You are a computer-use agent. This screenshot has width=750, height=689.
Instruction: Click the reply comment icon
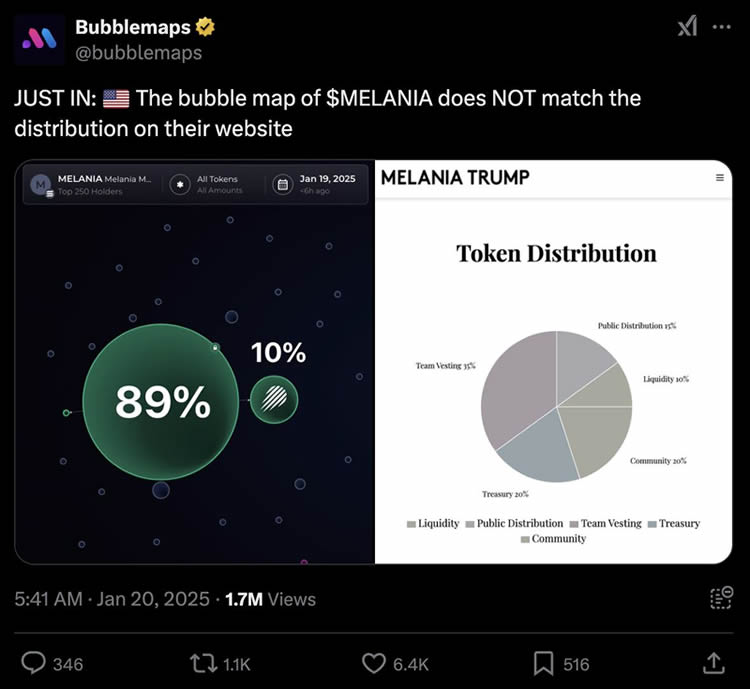pos(34,662)
